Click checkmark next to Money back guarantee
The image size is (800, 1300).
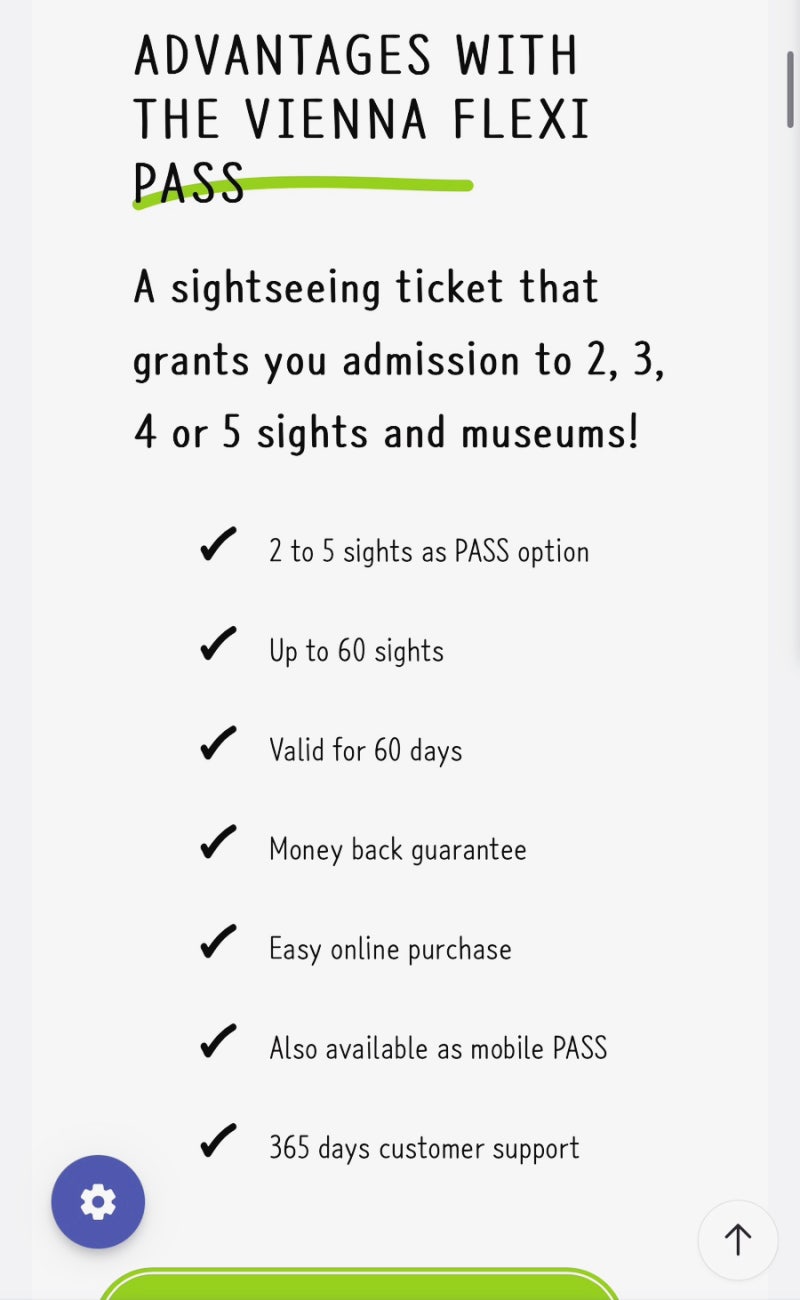coord(218,843)
